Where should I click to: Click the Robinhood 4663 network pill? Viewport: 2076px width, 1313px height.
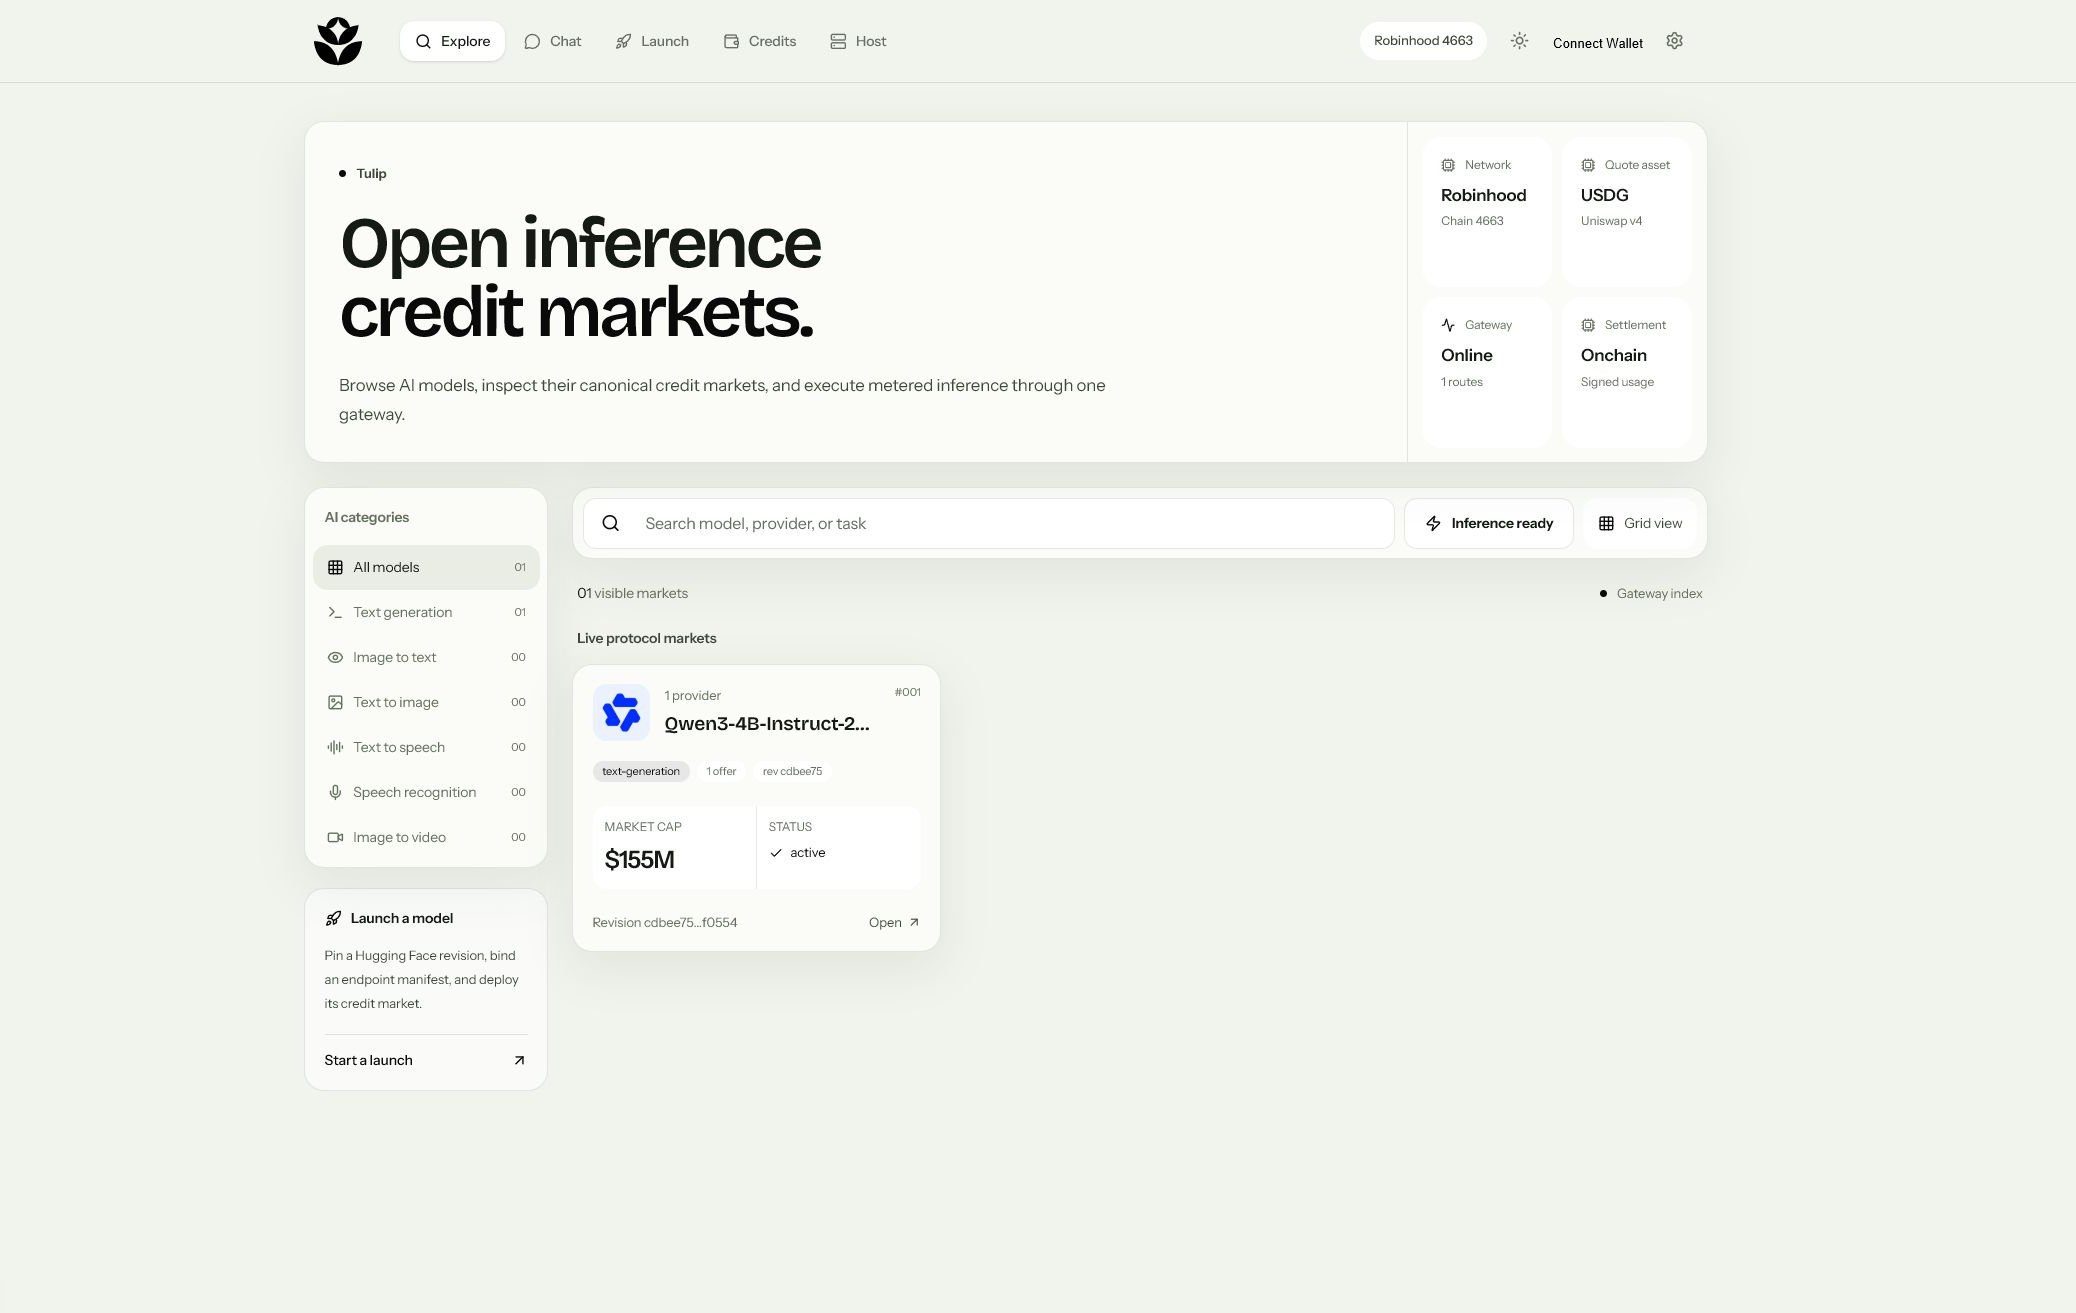click(1423, 41)
